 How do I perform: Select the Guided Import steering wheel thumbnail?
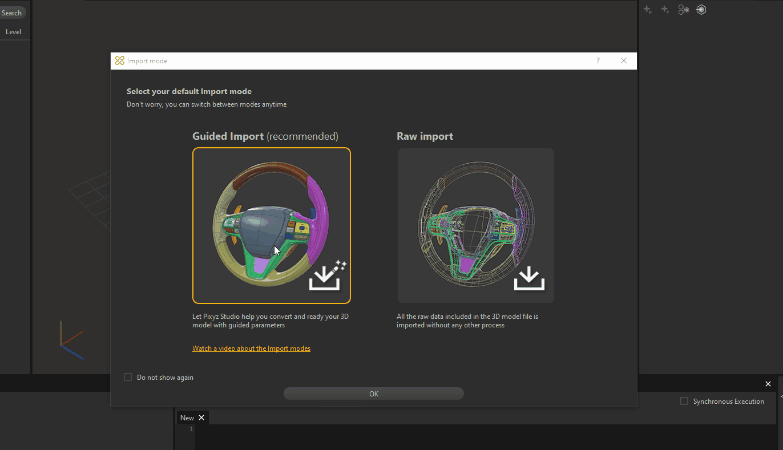pyautogui.click(x=271, y=225)
